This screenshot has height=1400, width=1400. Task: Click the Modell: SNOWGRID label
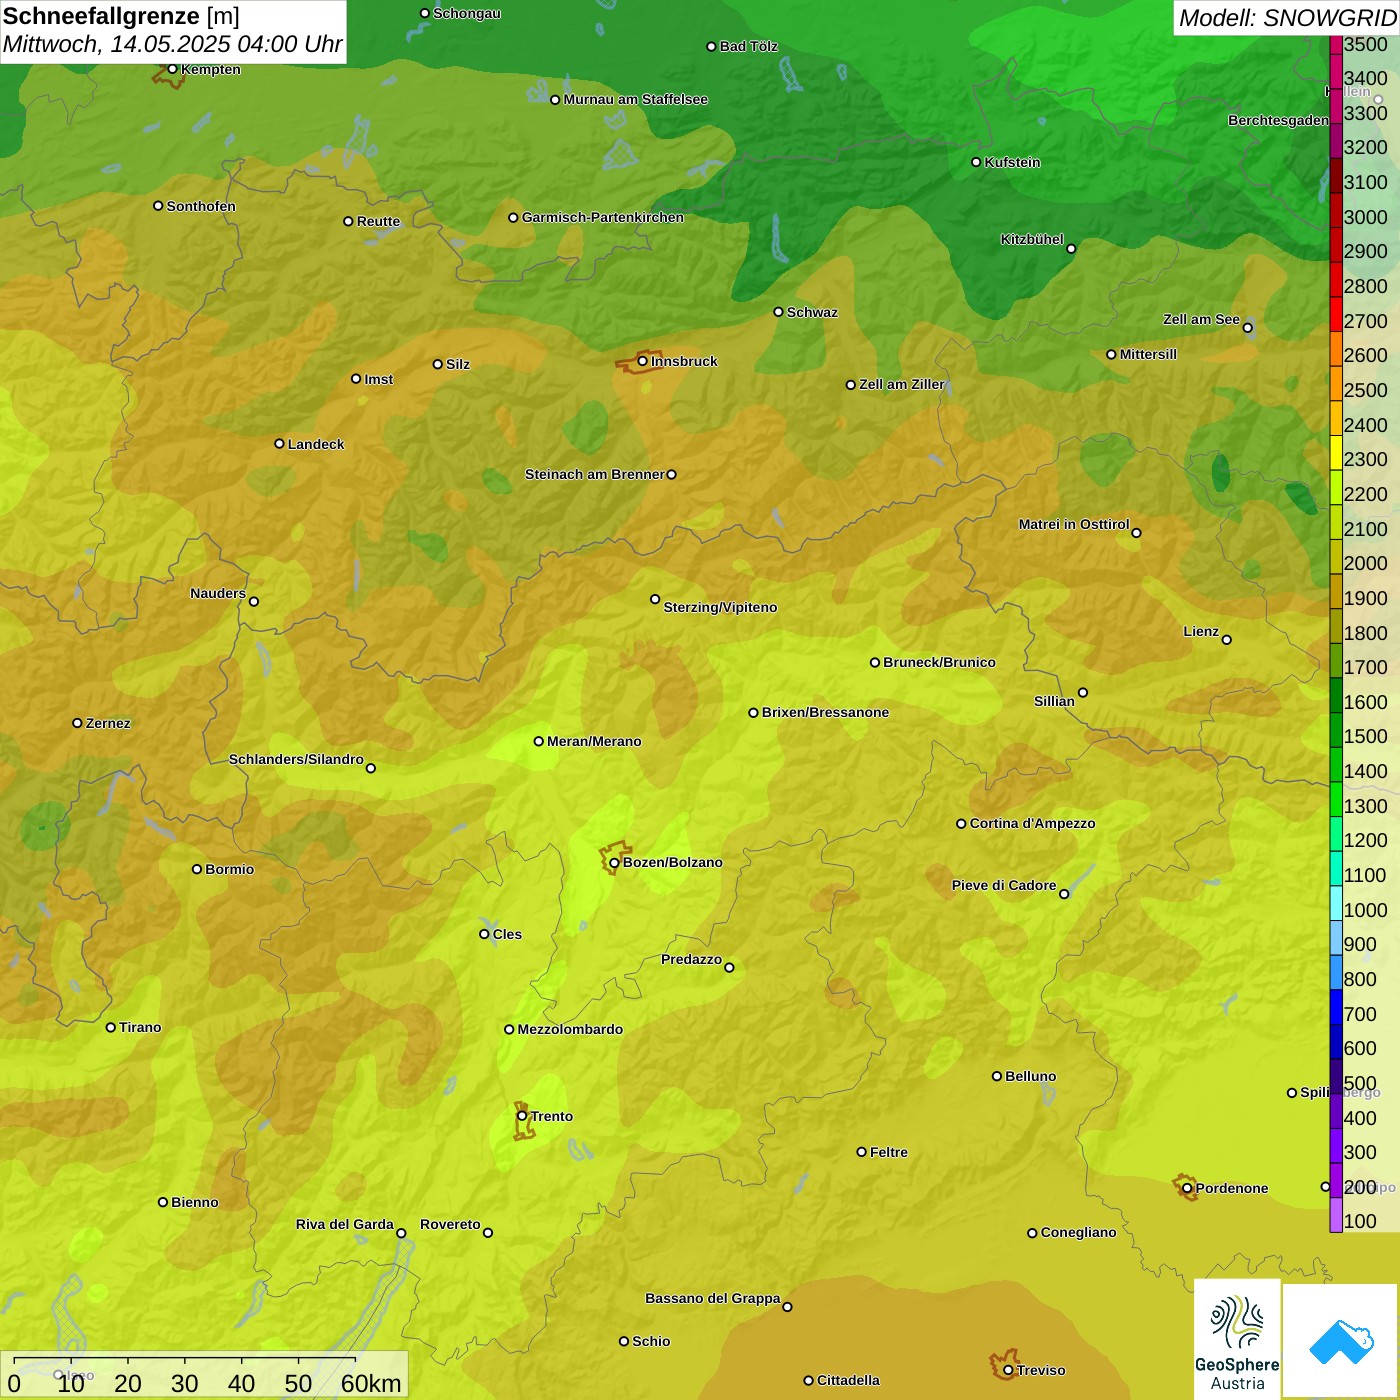click(1287, 17)
